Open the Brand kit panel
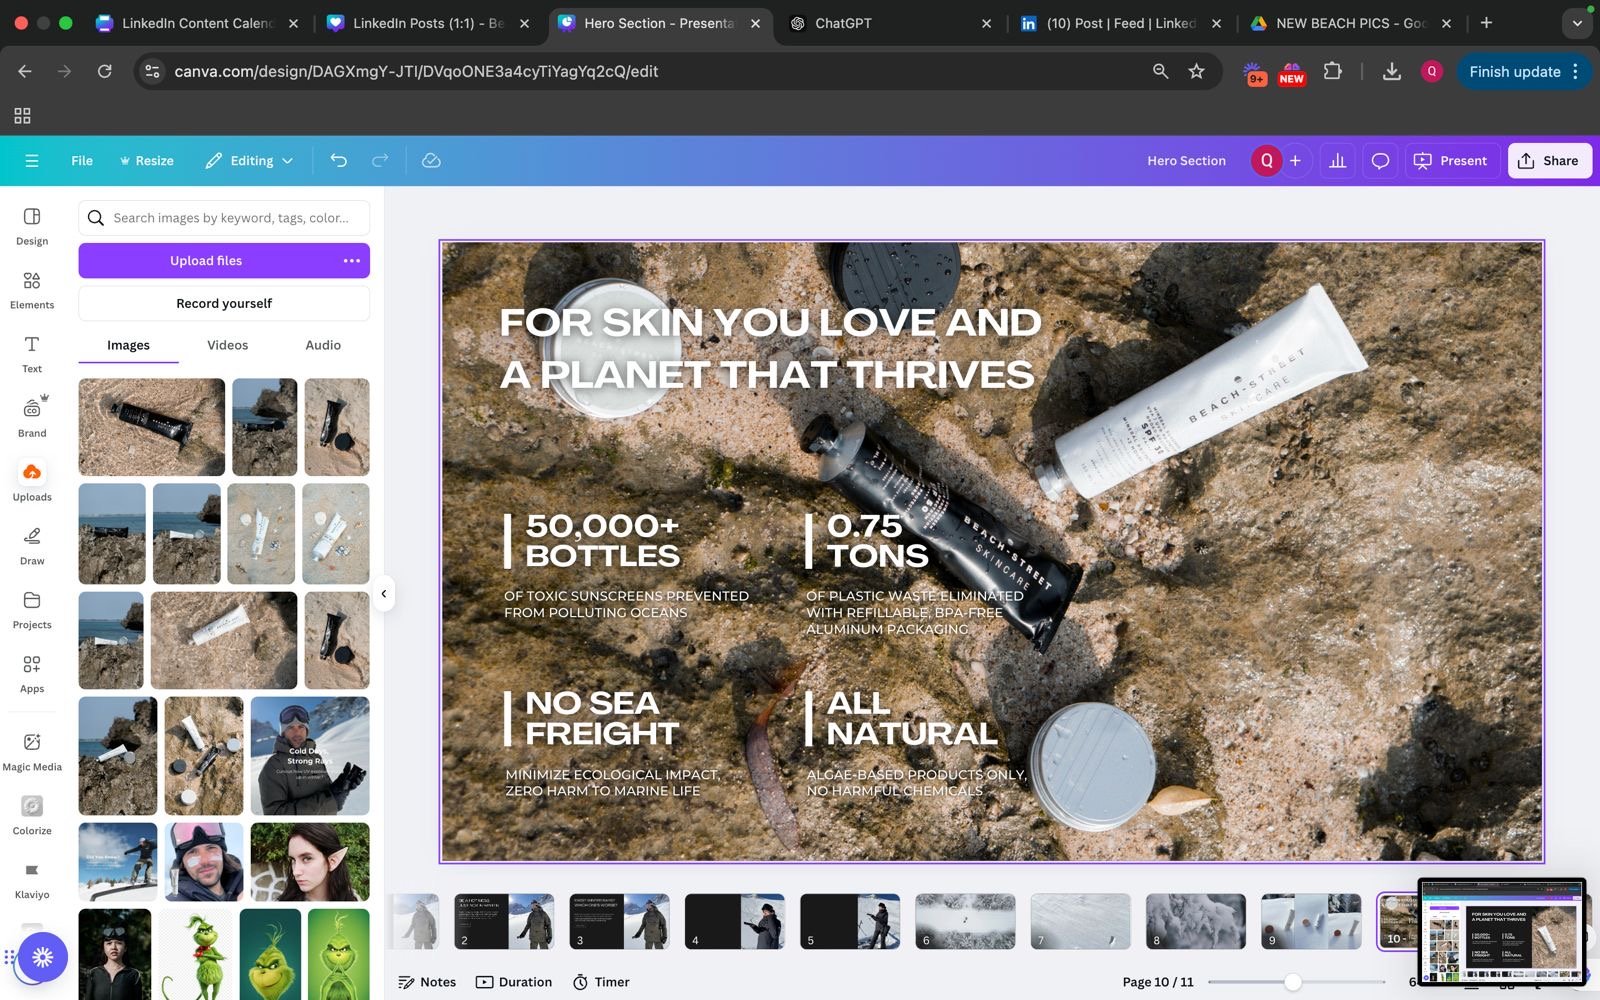This screenshot has height=1000, width=1600. (32, 418)
